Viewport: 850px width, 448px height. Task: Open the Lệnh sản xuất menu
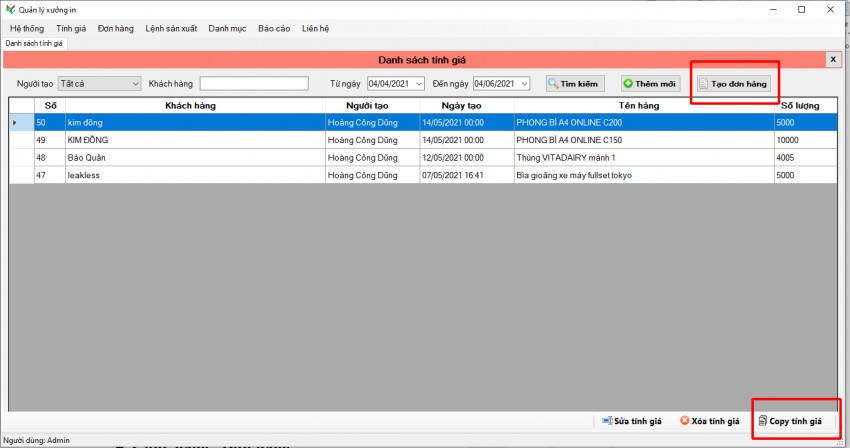[171, 28]
